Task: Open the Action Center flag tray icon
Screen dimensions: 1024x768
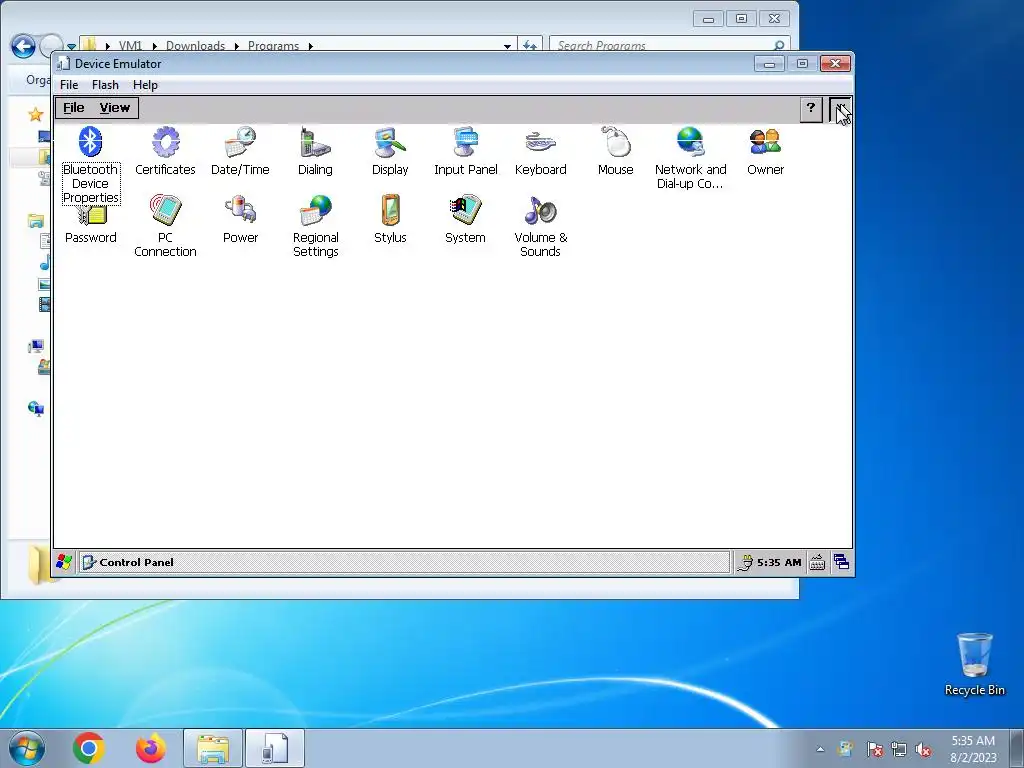Action: [874, 749]
